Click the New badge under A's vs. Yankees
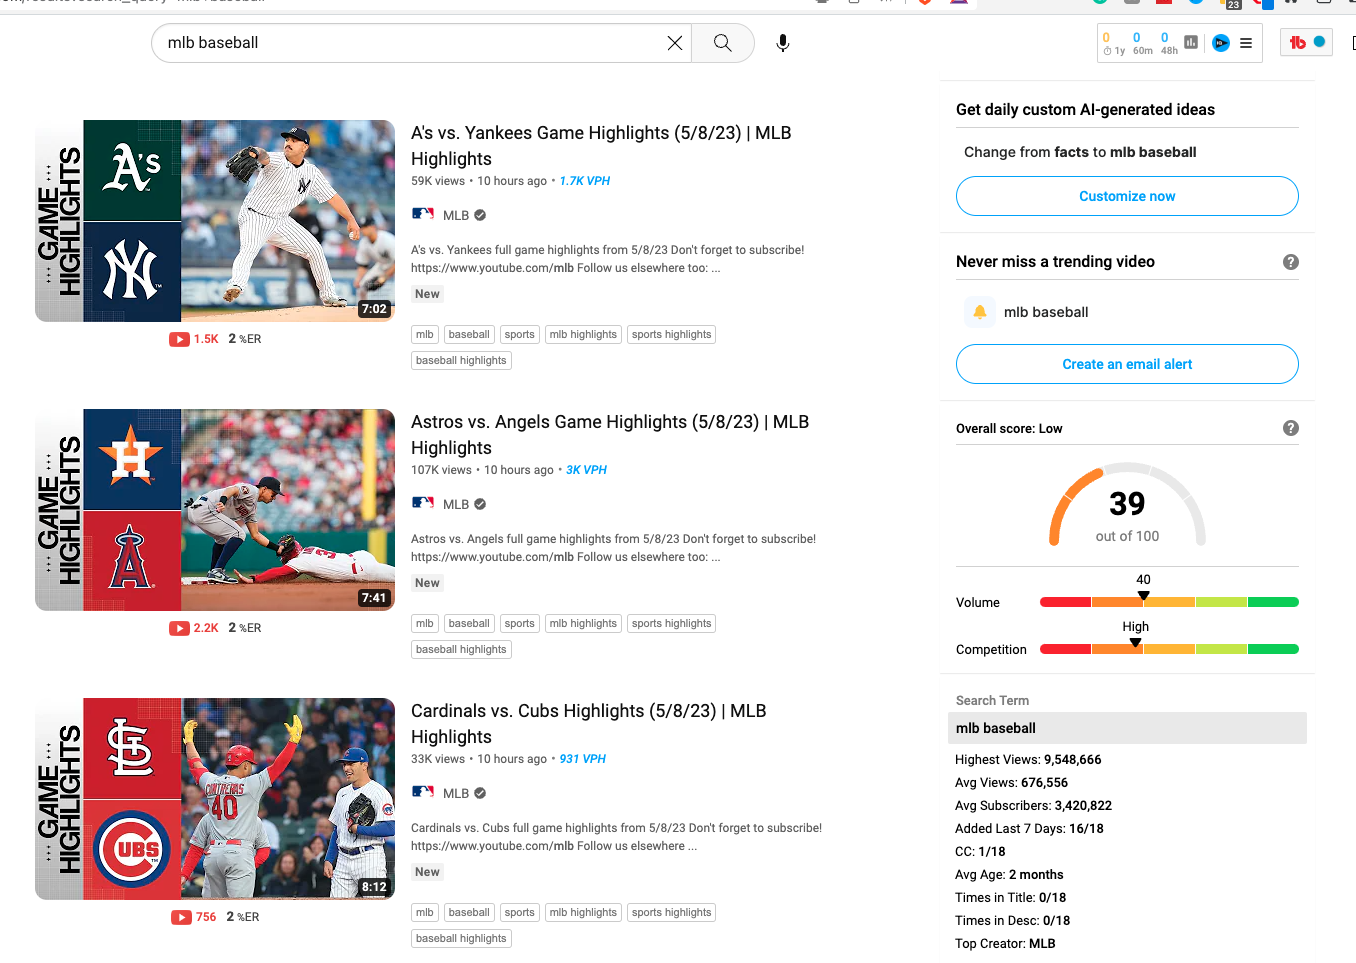The height and width of the screenshot is (963, 1356). 428,294
